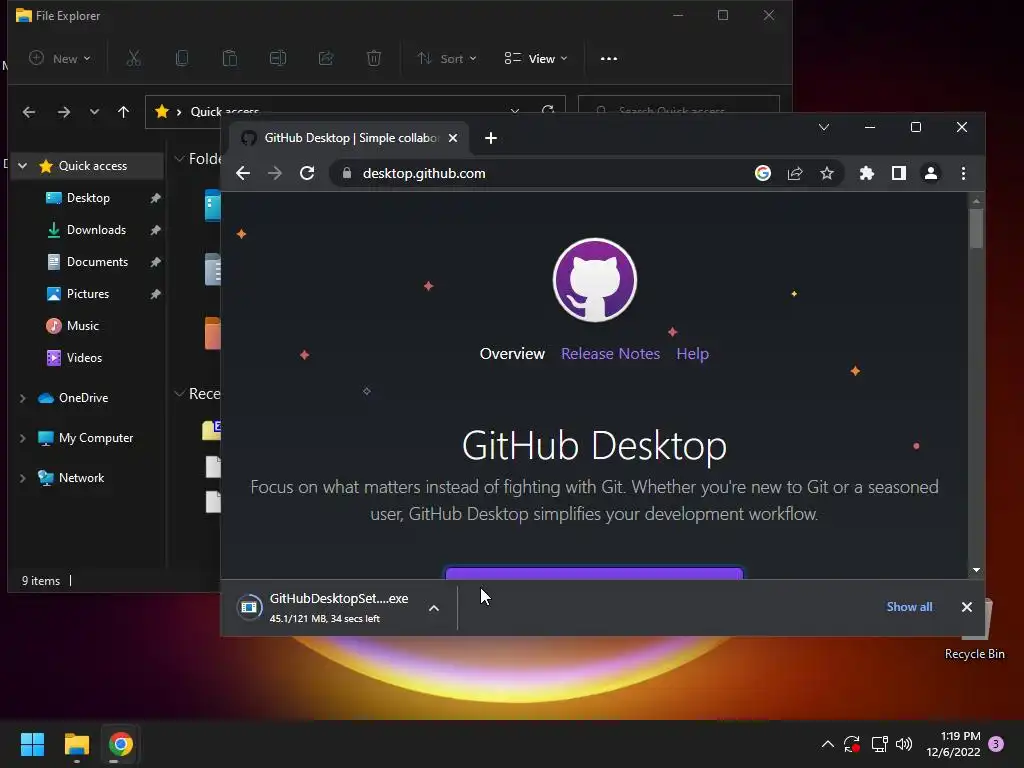Open the GitHubDesktopSetup.exe download item
This screenshot has height=768, width=1024.
[x=327, y=607]
